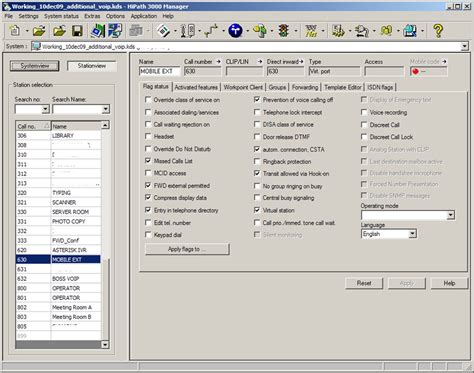Click the Name input field
Screen dimensions: 474x373
coord(159,71)
